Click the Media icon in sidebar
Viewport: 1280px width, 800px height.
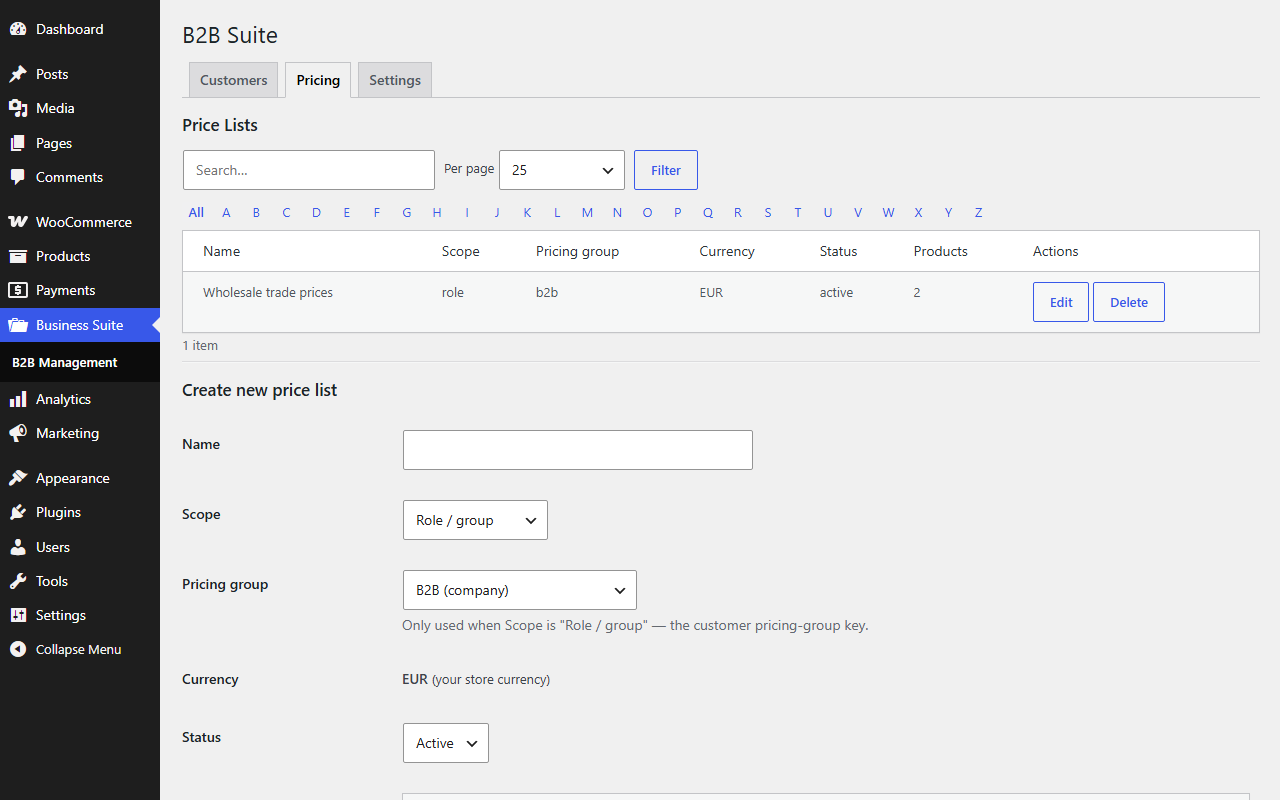18,108
